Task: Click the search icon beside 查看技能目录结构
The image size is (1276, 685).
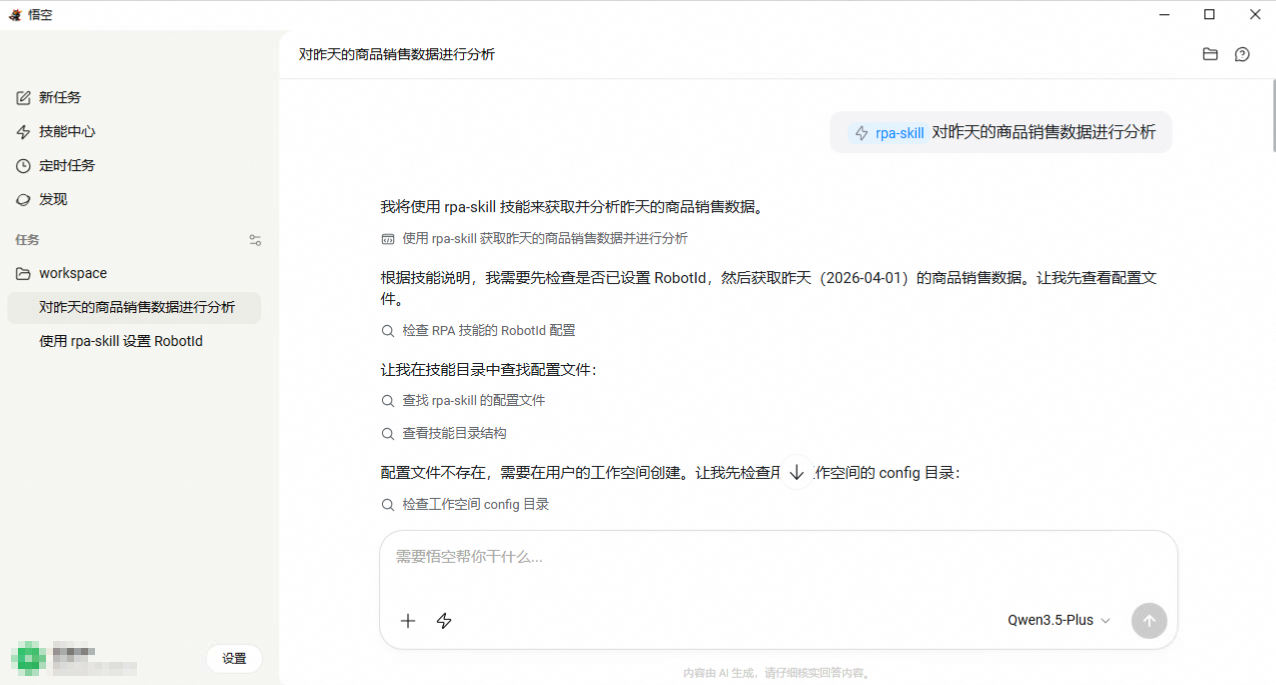Action: coord(388,434)
